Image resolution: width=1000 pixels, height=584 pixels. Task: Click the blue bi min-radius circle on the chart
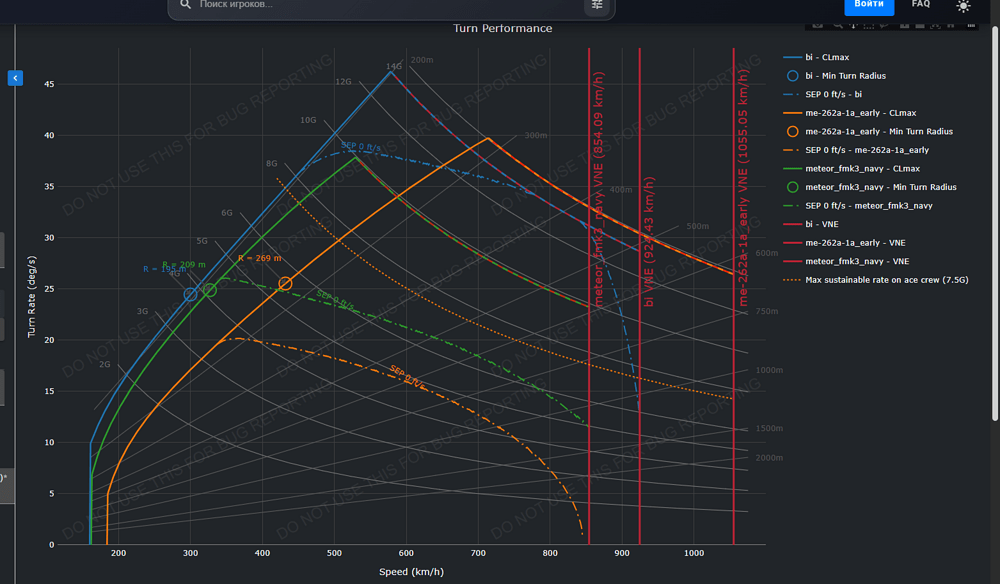coord(191,294)
